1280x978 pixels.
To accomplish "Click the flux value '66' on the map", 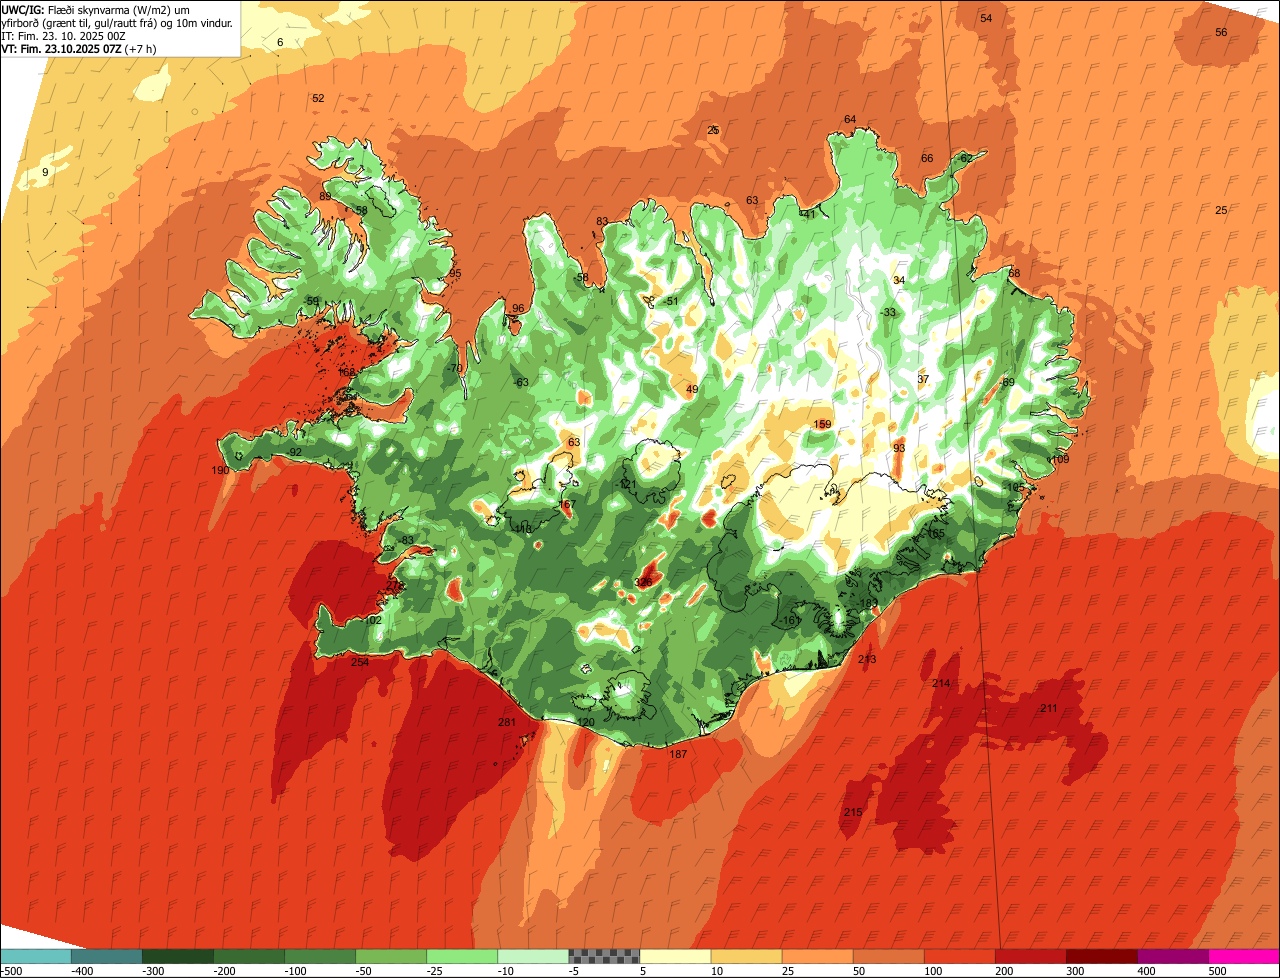I will pyautogui.click(x=927, y=158).
